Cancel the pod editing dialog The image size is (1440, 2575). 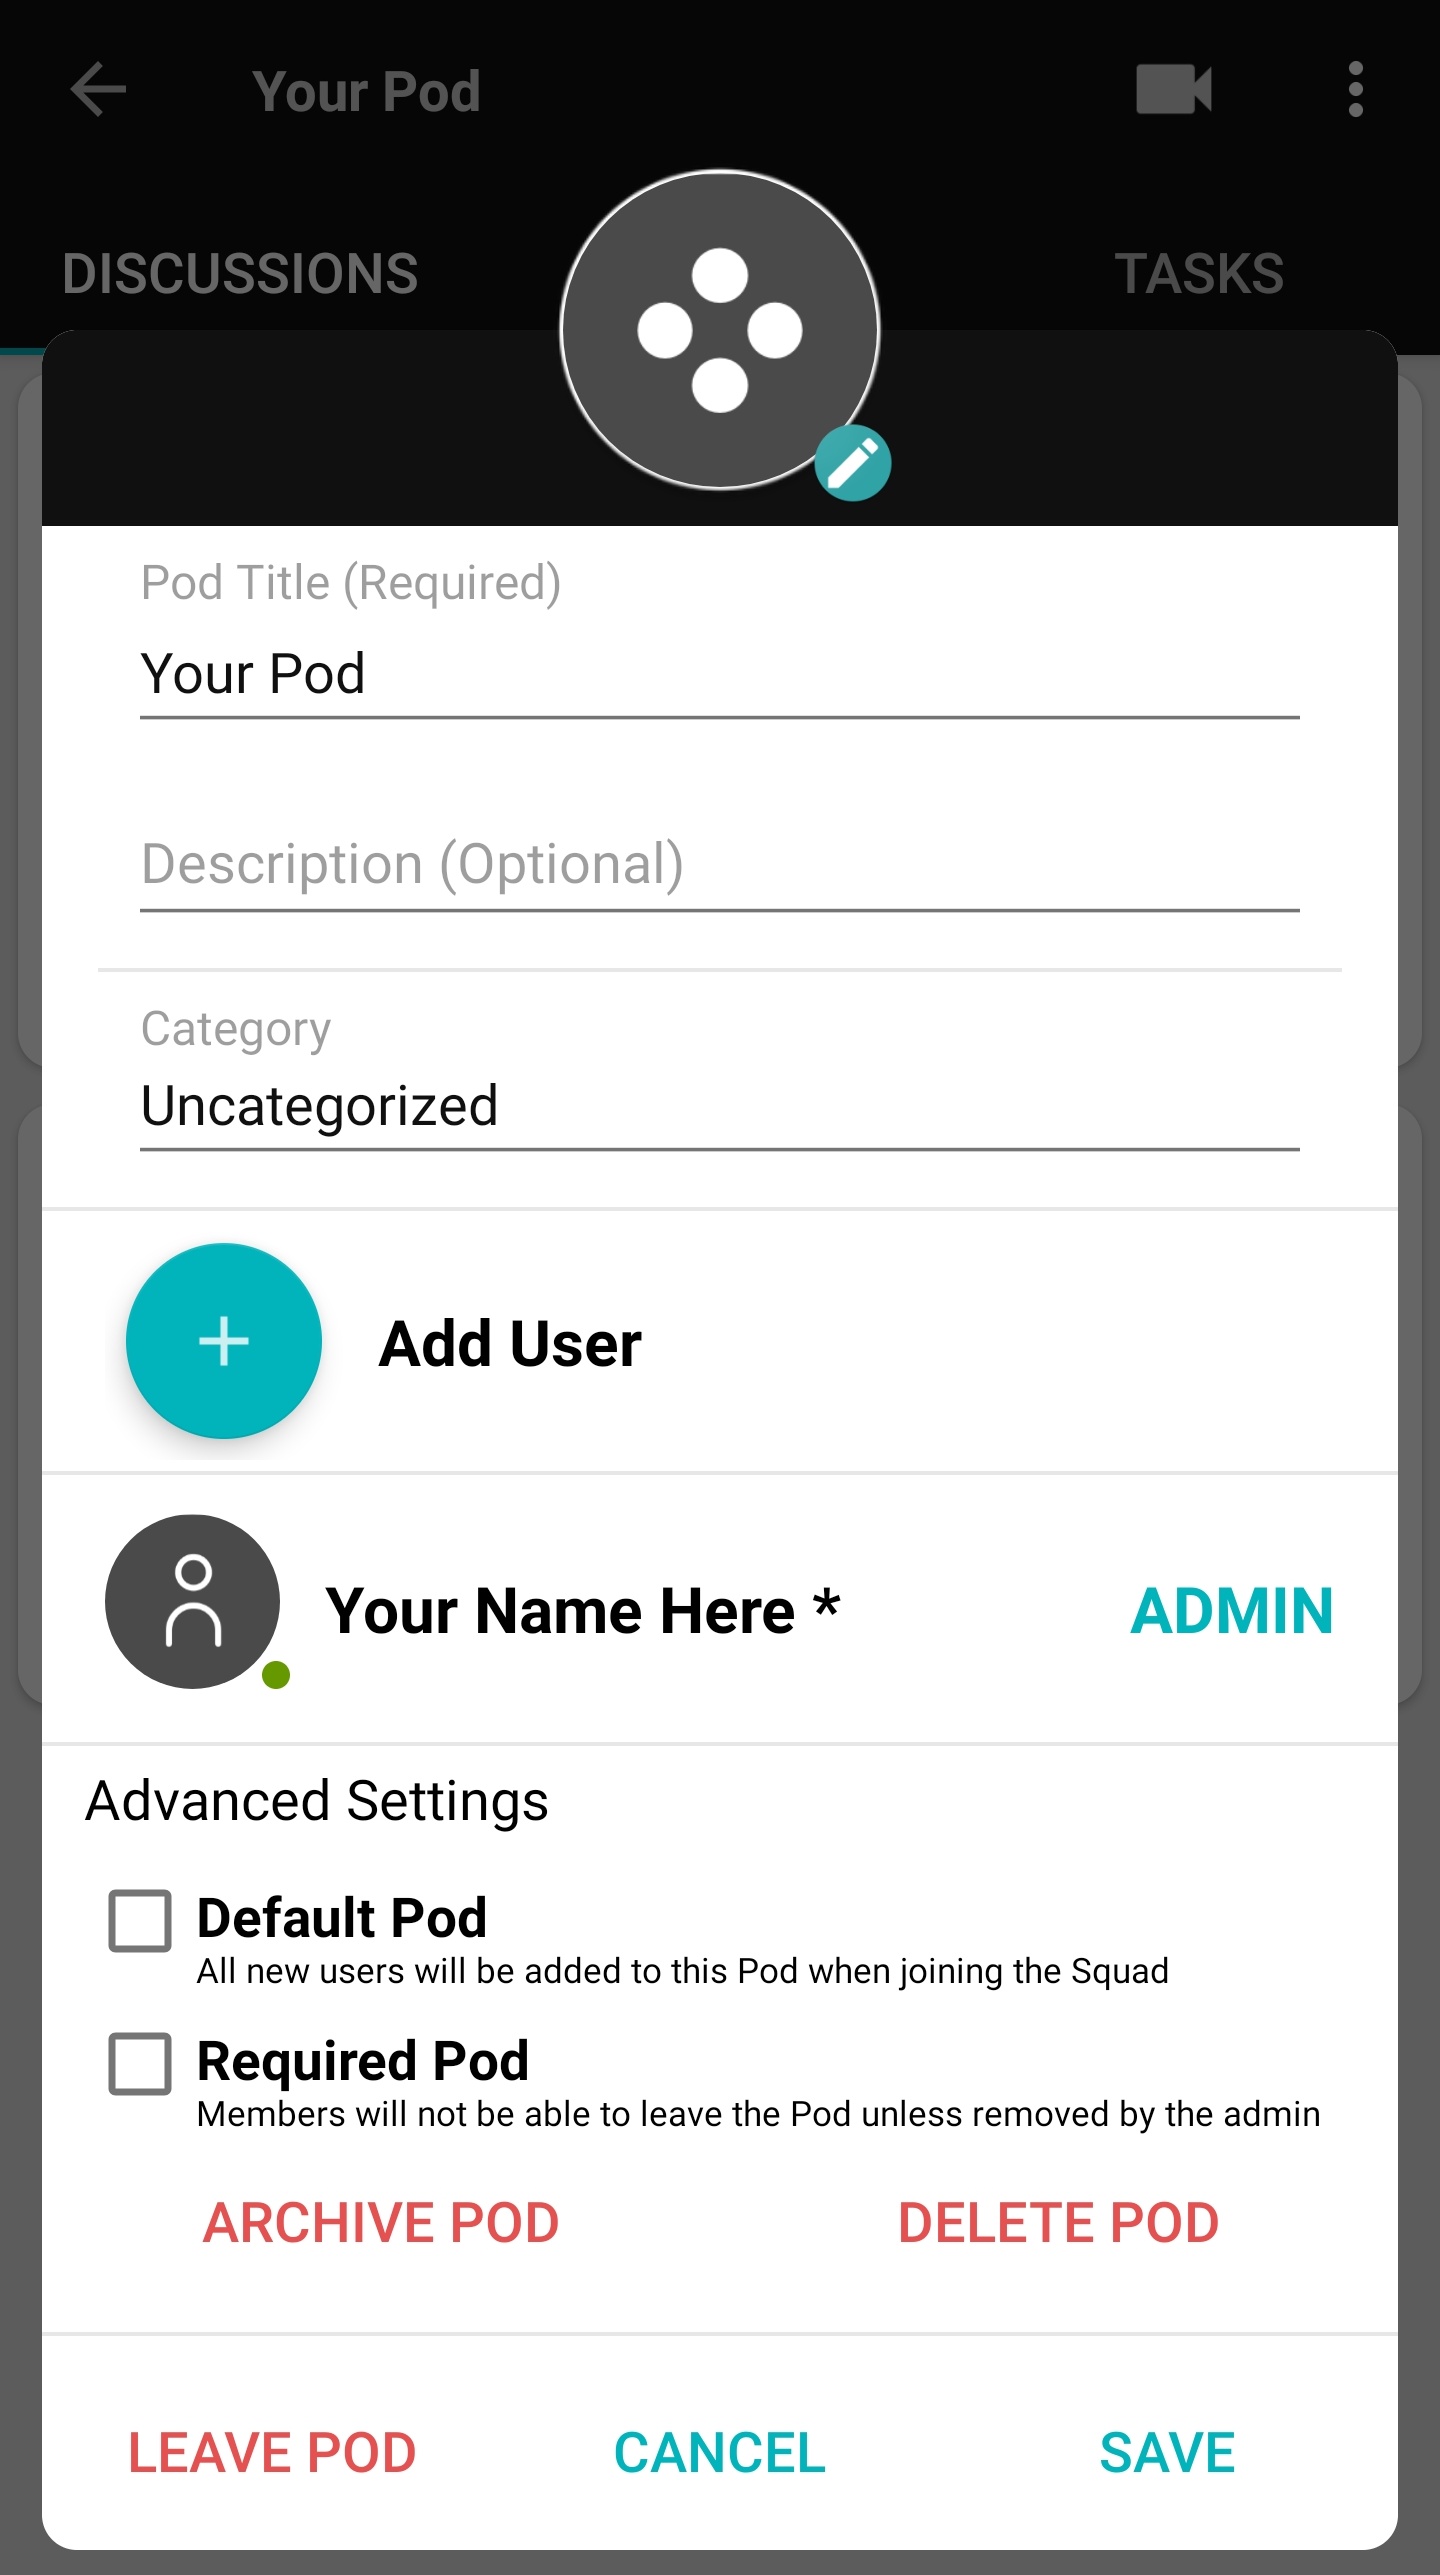pos(719,2452)
